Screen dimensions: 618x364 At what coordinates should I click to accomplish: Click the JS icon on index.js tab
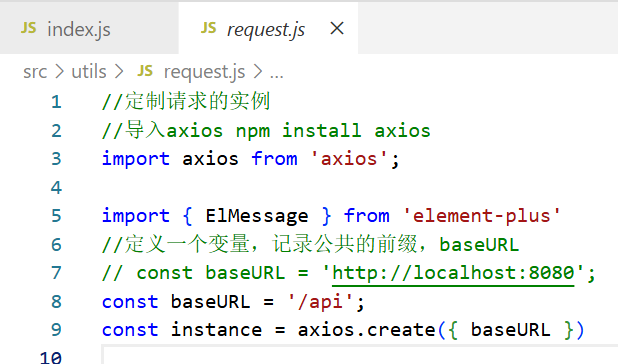coord(28,28)
